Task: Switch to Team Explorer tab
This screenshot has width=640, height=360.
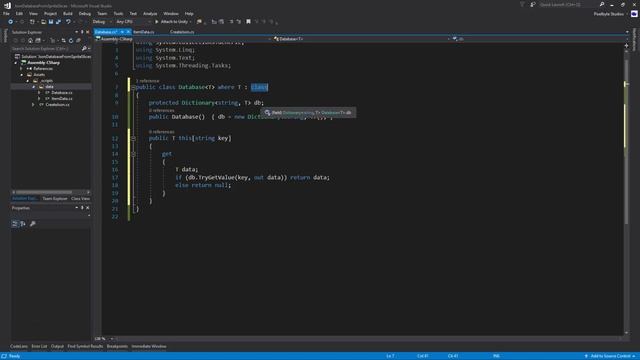Action: pyautogui.click(x=55, y=198)
